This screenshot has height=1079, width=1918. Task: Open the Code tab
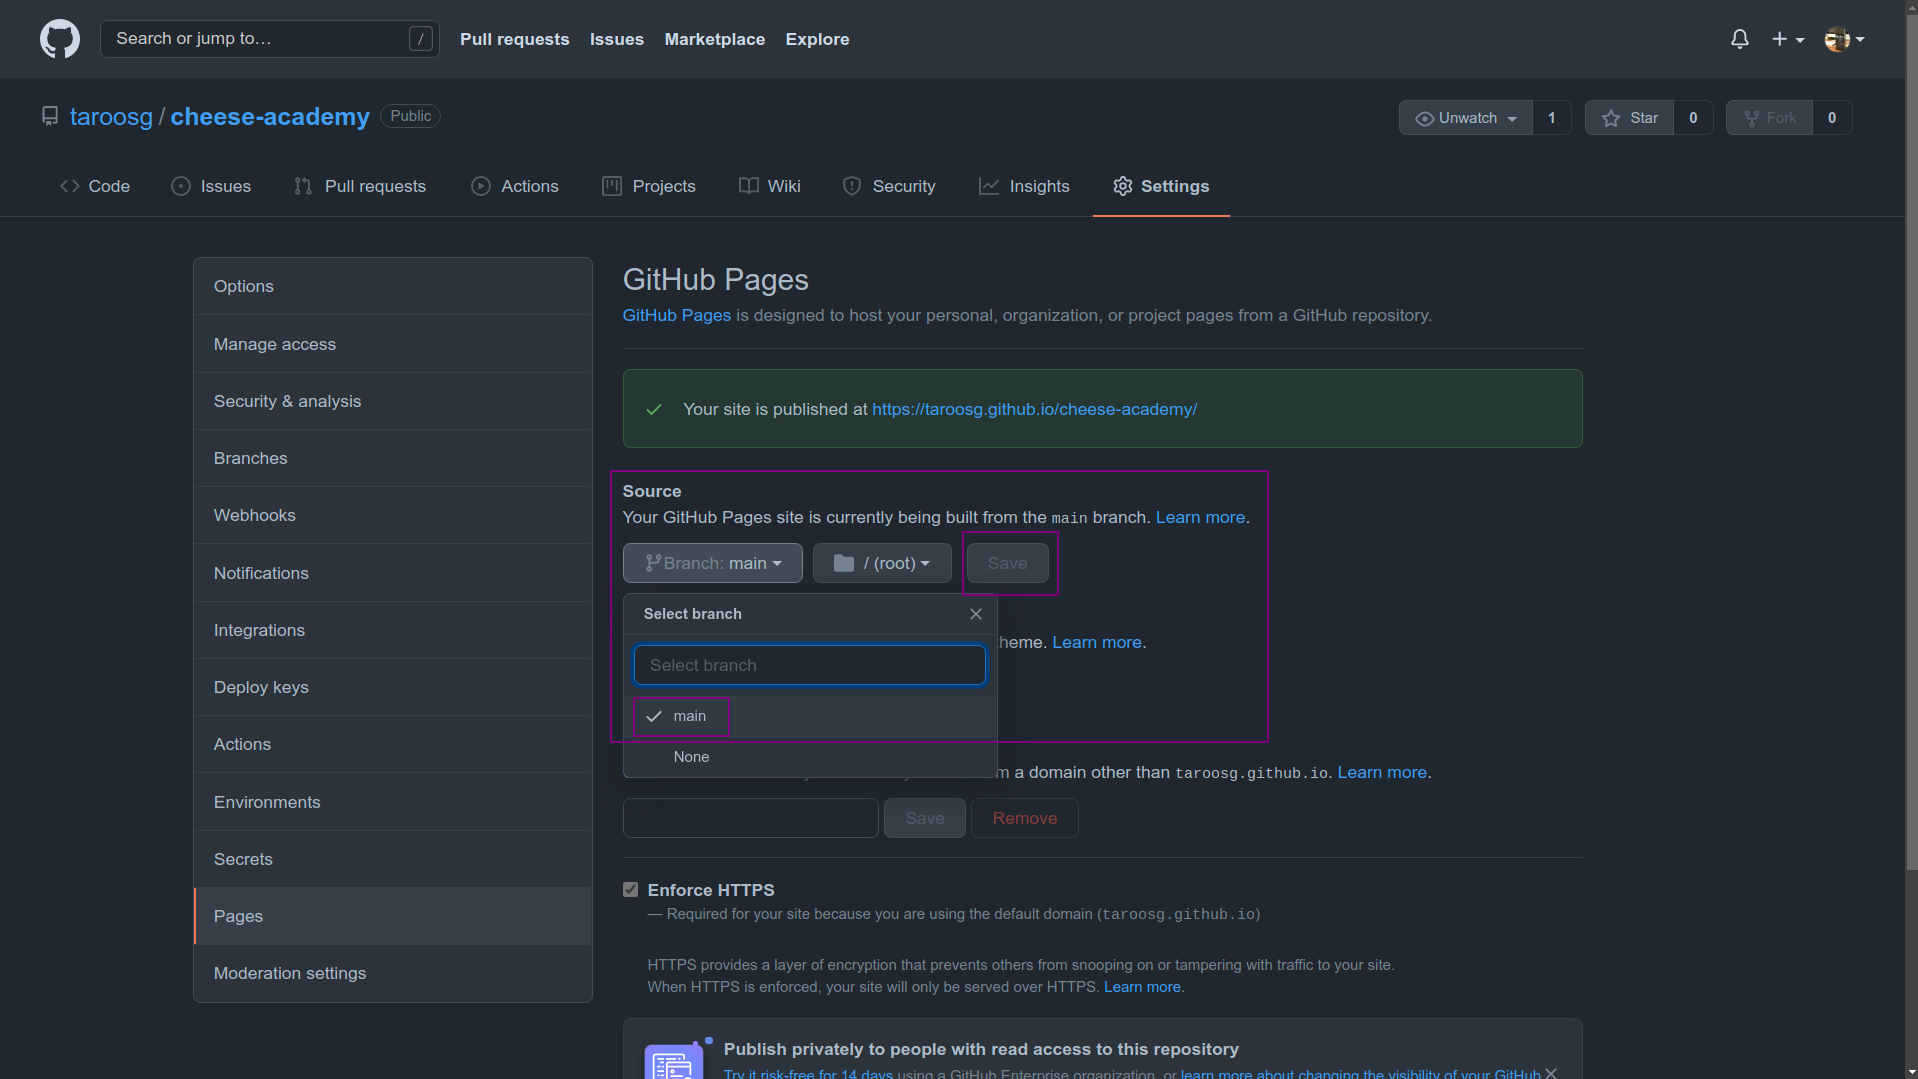click(x=95, y=186)
